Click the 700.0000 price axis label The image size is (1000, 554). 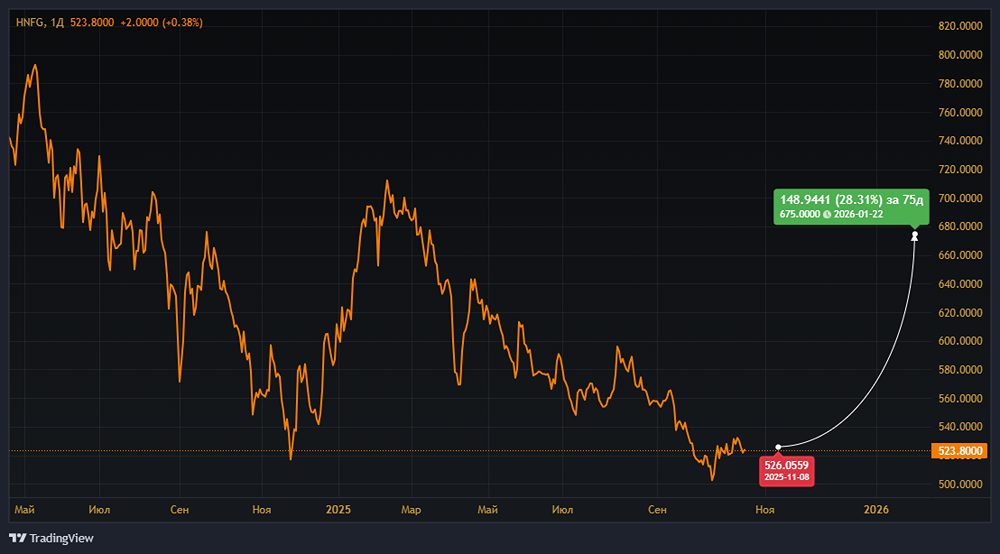960,198
